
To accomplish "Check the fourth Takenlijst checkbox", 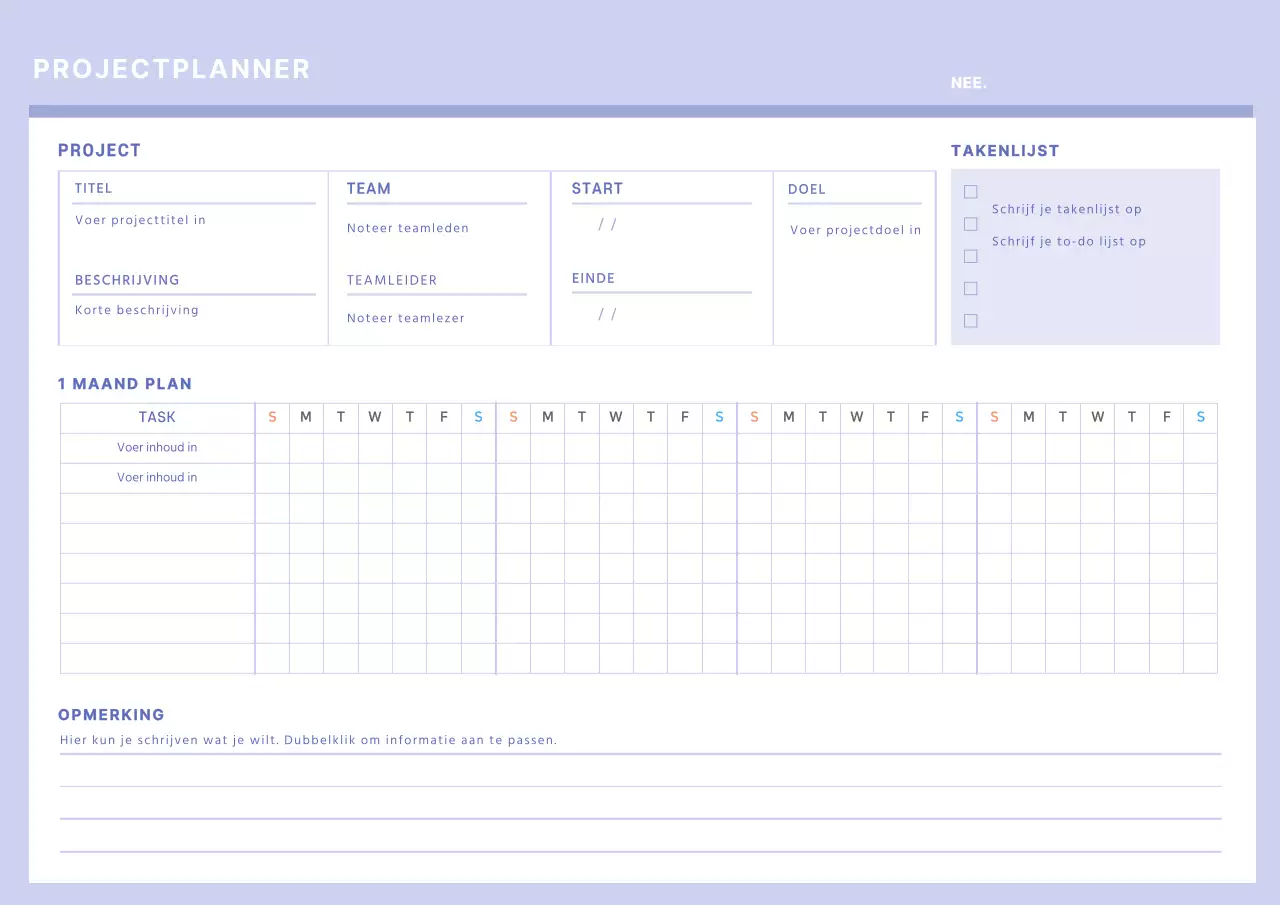I will (x=970, y=288).
